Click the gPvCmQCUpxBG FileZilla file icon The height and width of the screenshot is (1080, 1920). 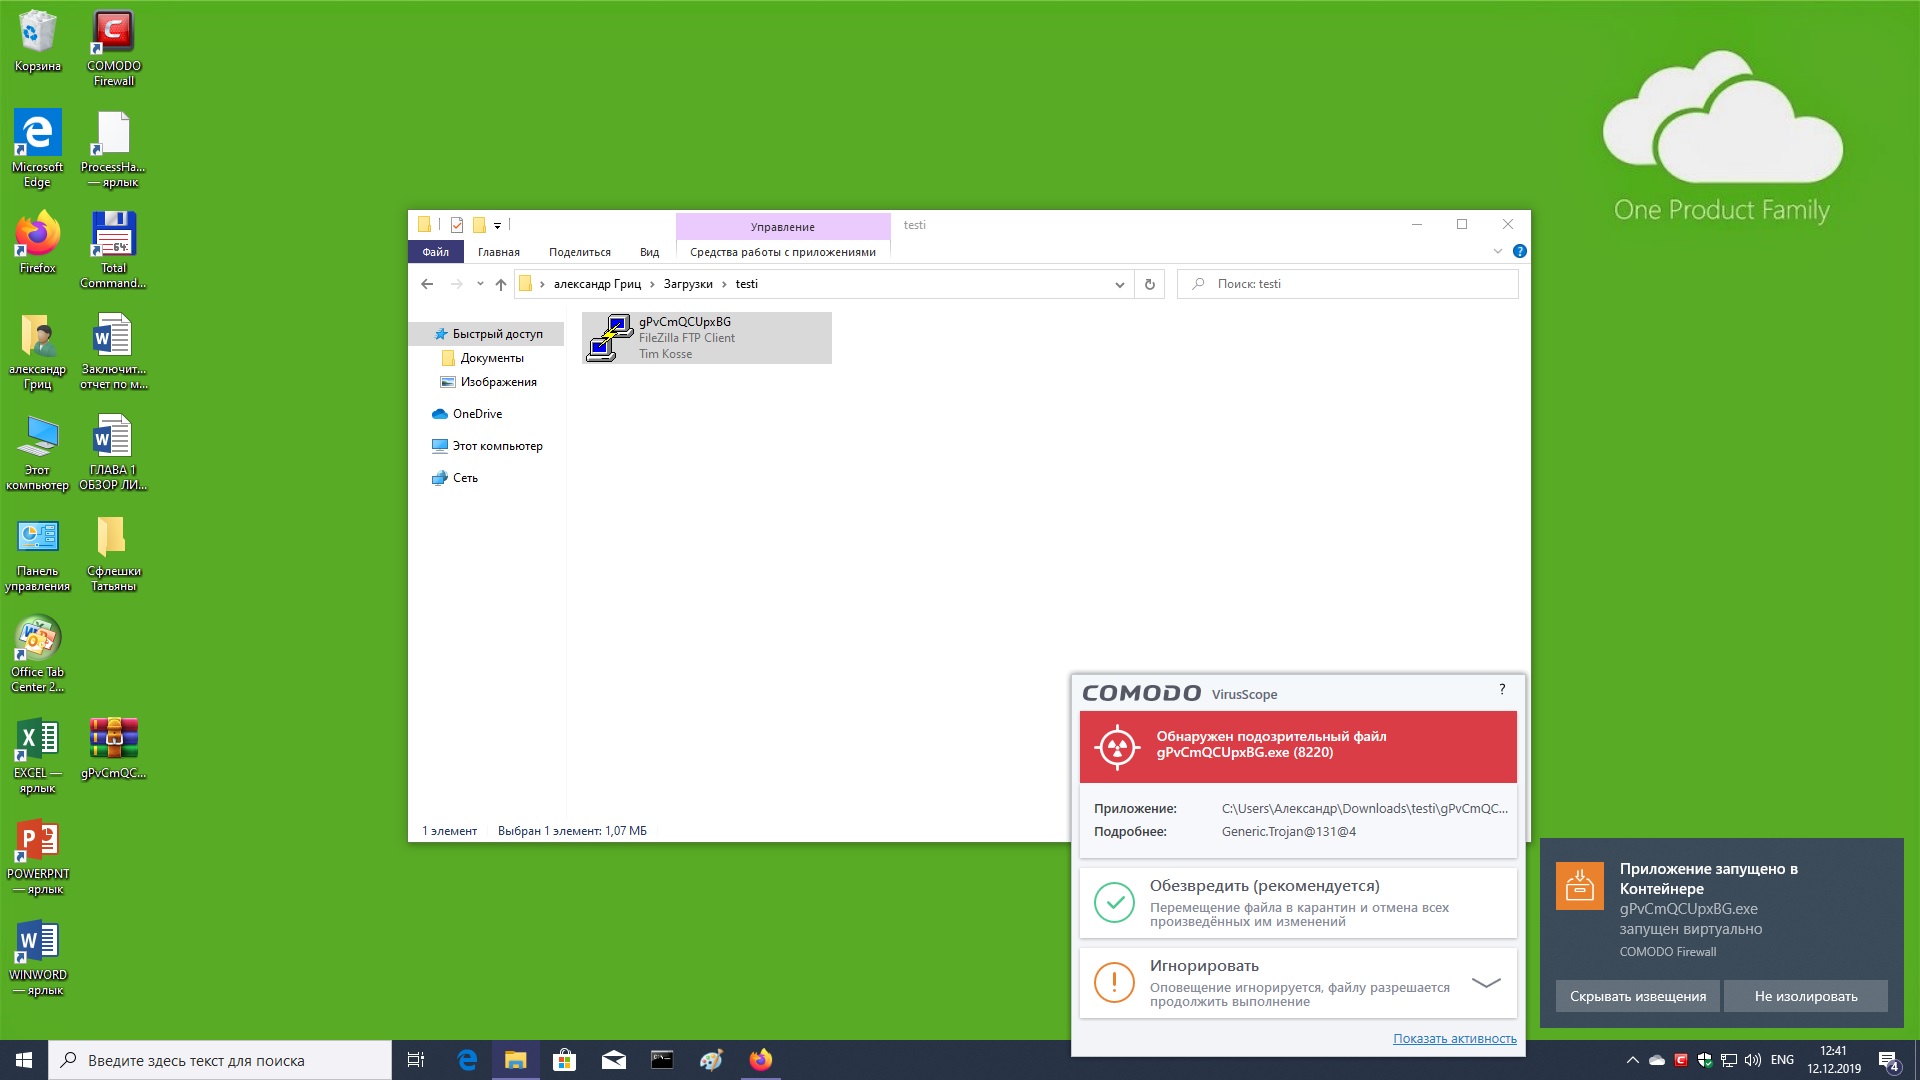point(609,337)
